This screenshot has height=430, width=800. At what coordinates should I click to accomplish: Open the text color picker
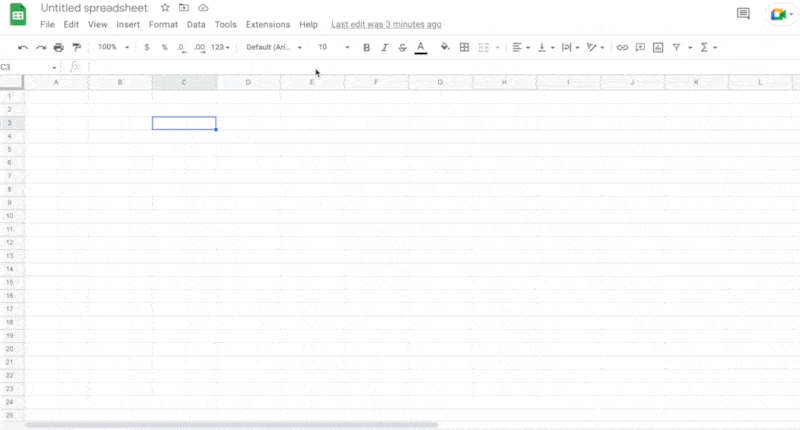(x=420, y=47)
